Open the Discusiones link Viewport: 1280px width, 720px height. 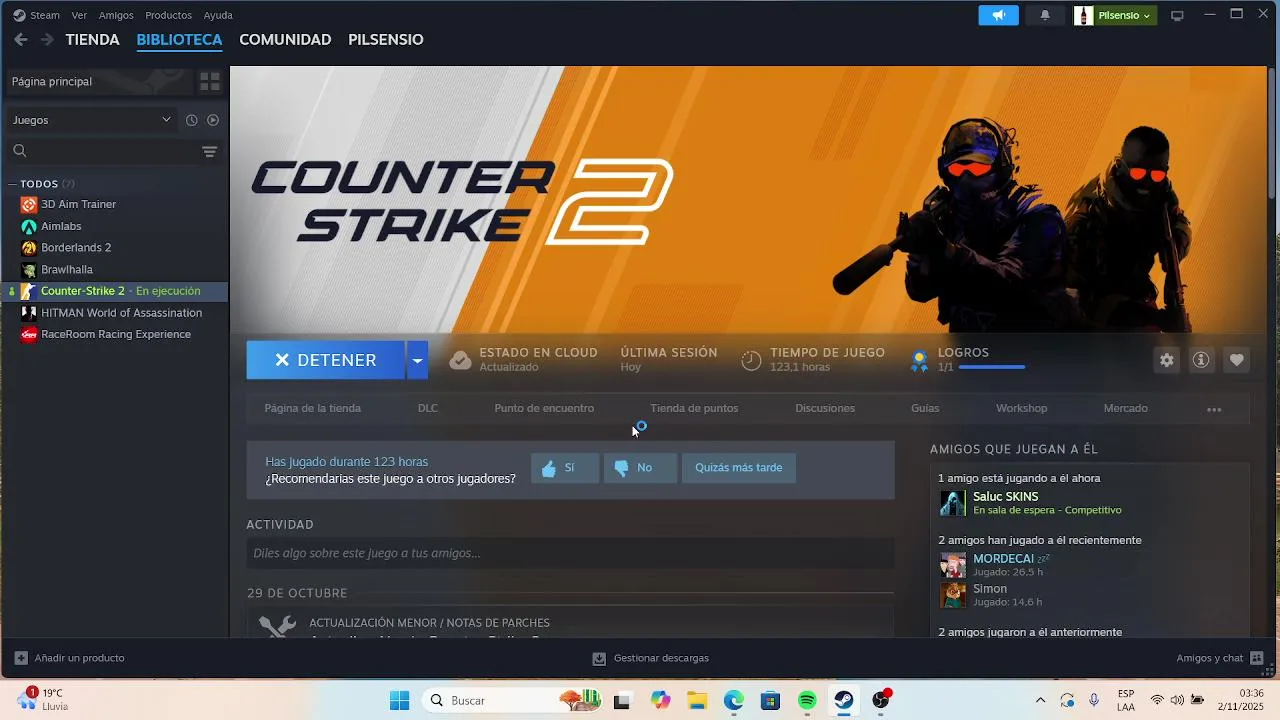(x=825, y=408)
